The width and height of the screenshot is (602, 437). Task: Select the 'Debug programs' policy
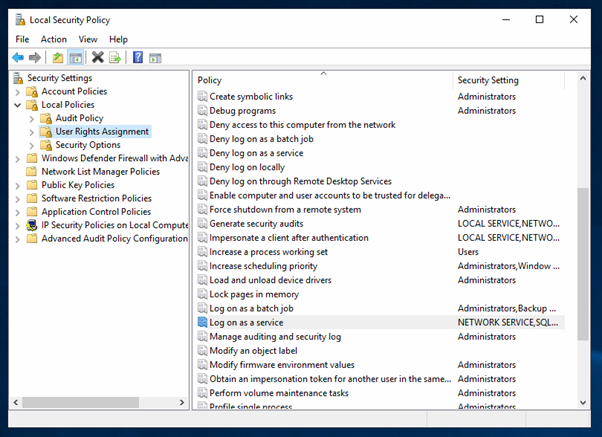tap(243, 111)
